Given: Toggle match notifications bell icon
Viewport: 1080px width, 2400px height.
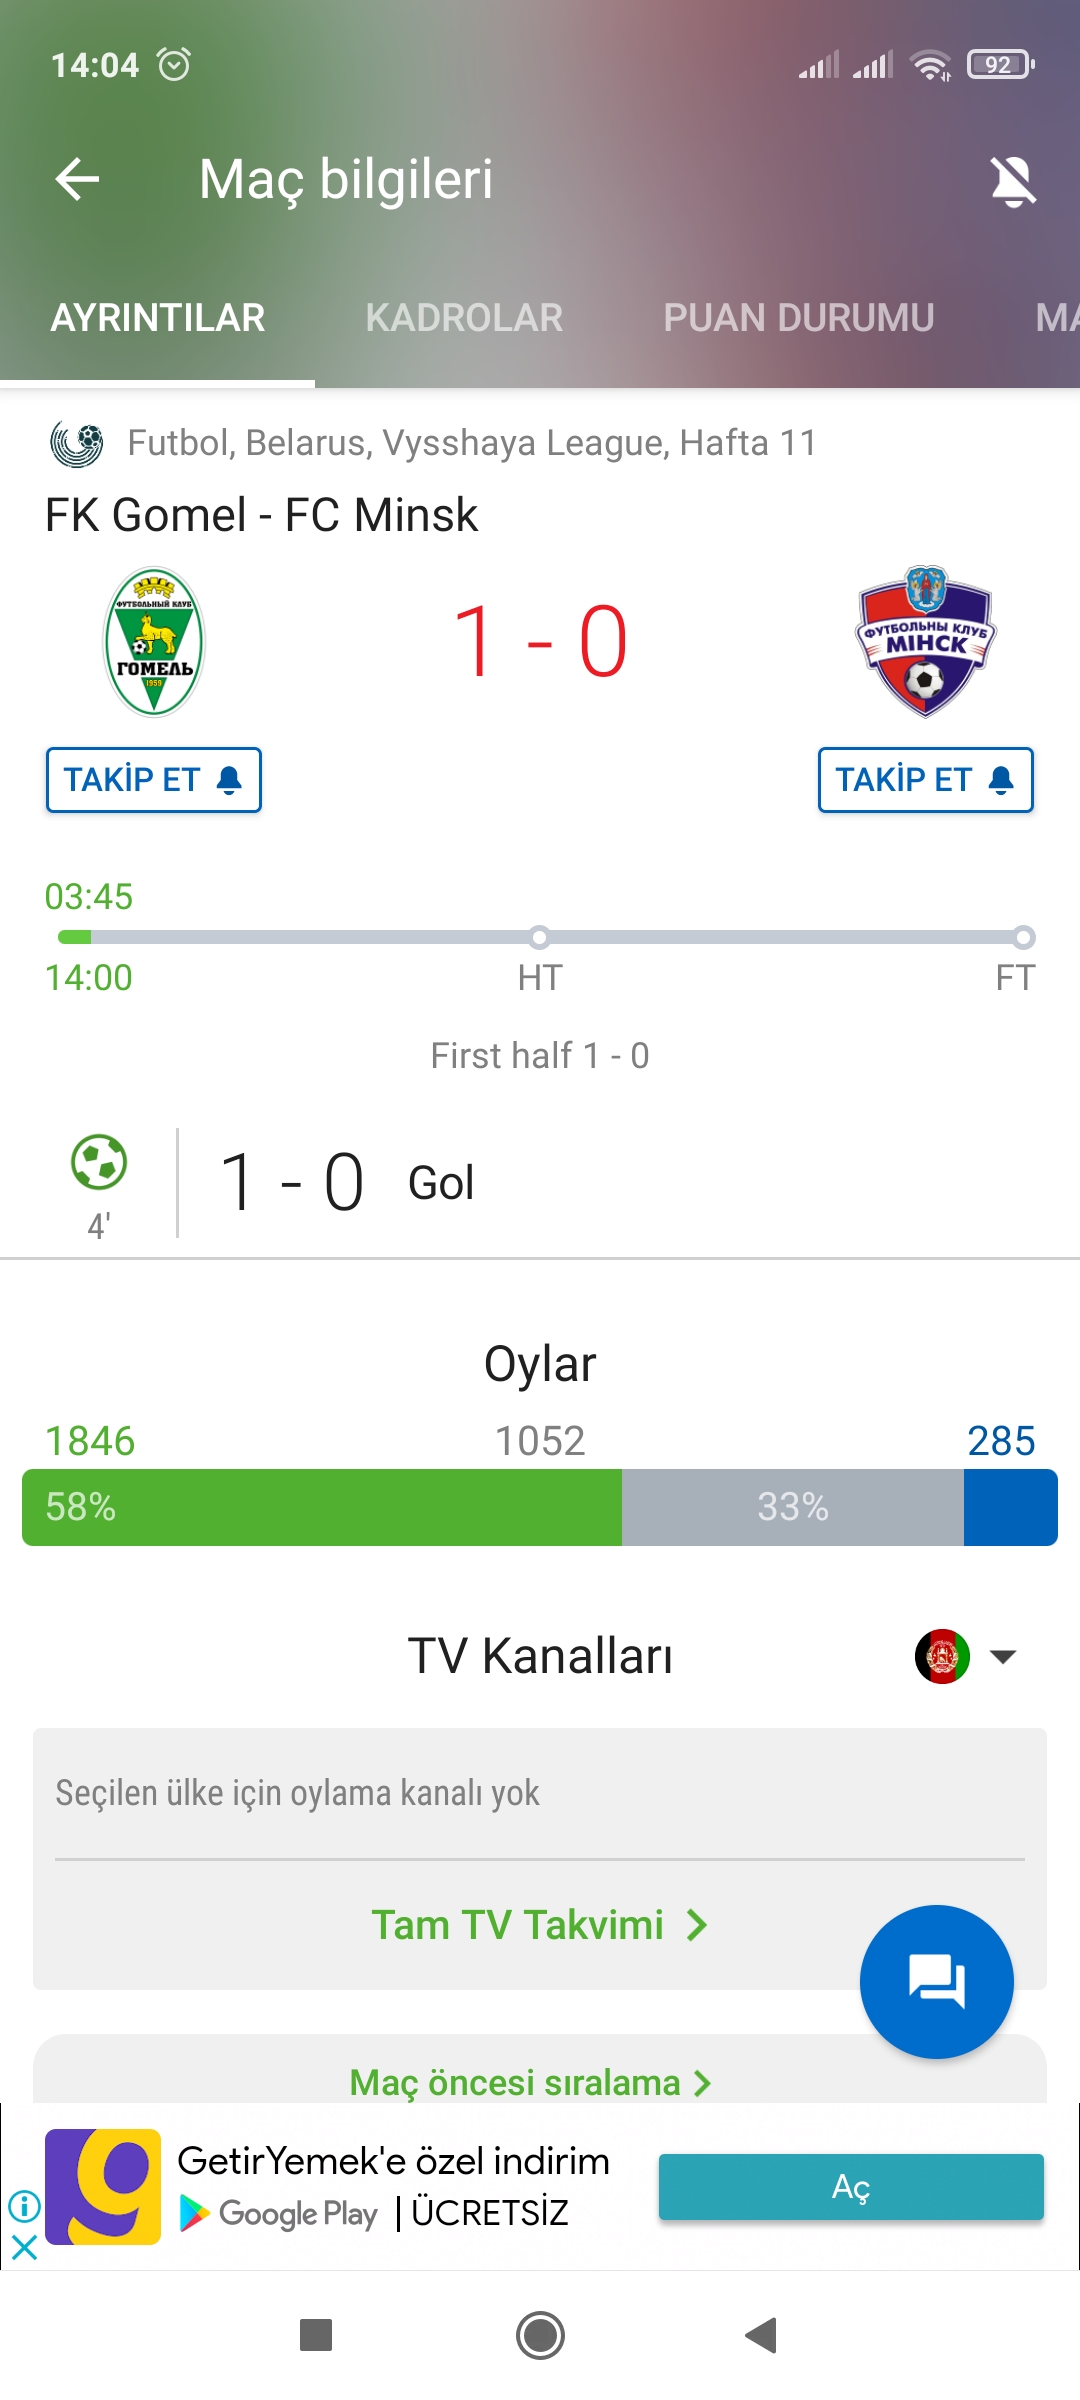Looking at the screenshot, I should click(1013, 181).
